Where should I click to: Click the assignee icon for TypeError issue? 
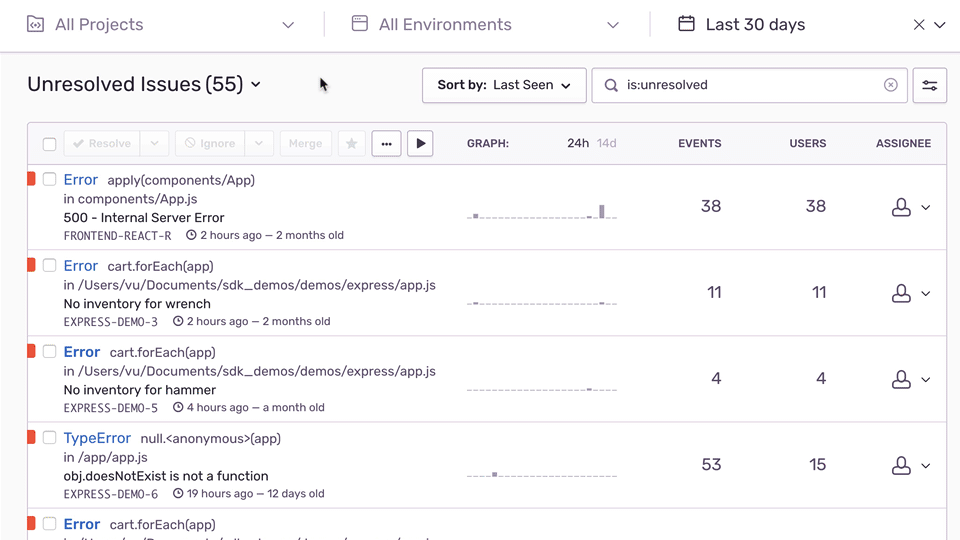[x=901, y=465]
